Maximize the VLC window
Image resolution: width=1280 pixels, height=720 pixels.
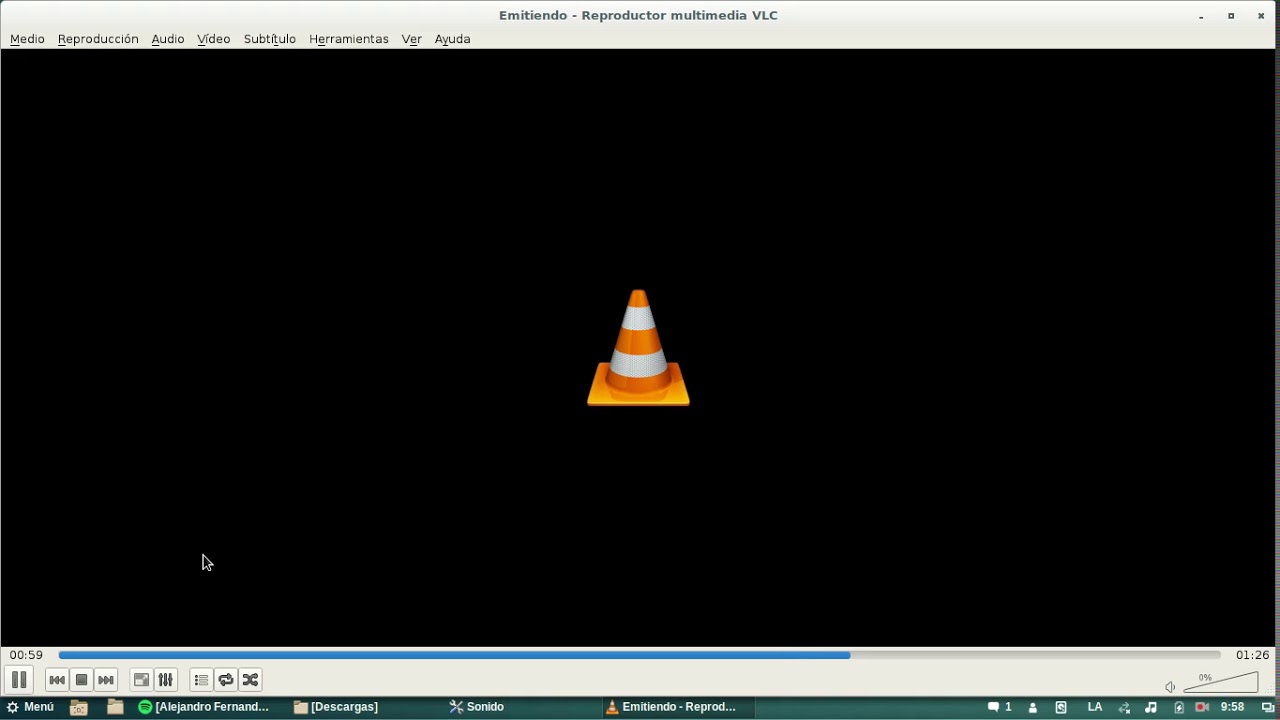point(1231,16)
